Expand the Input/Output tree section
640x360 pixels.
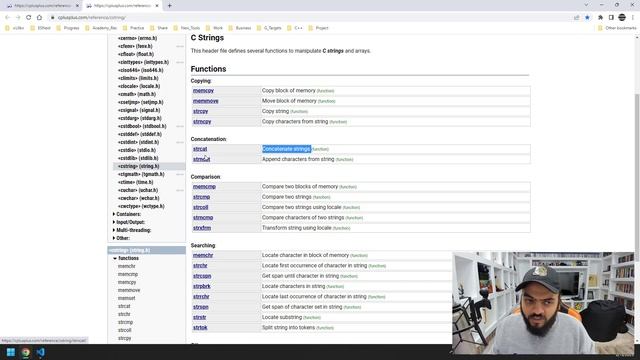[x=129, y=222]
